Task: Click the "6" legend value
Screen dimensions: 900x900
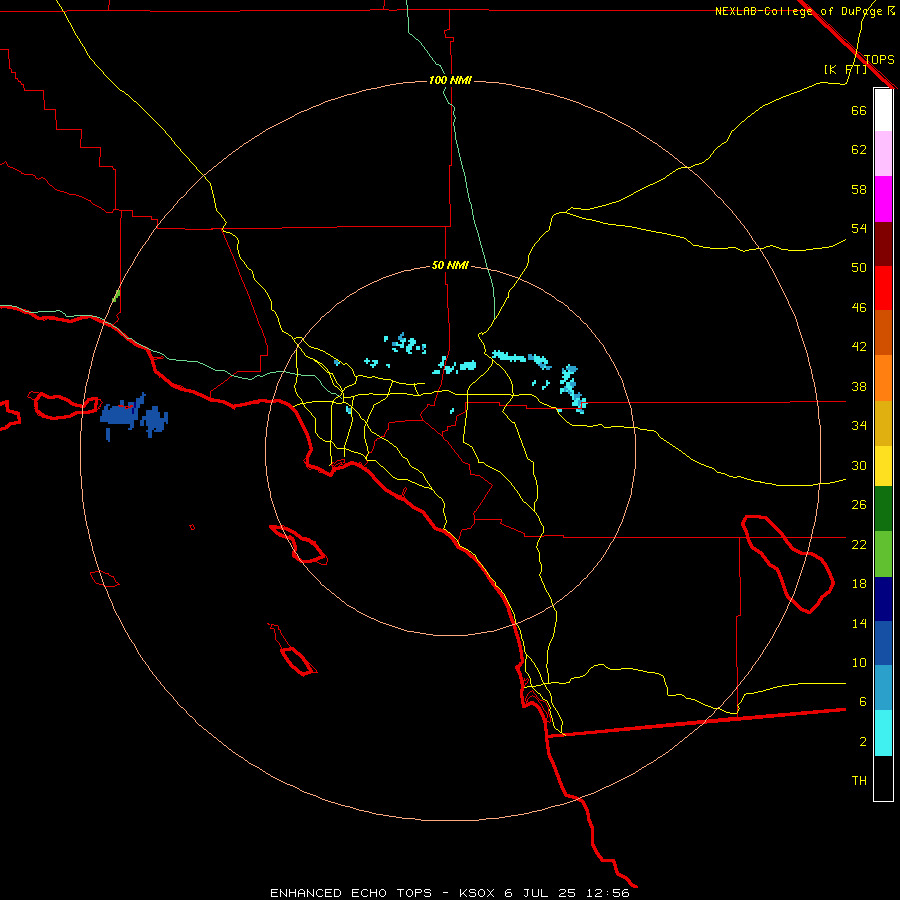Action: pos(862,702)
